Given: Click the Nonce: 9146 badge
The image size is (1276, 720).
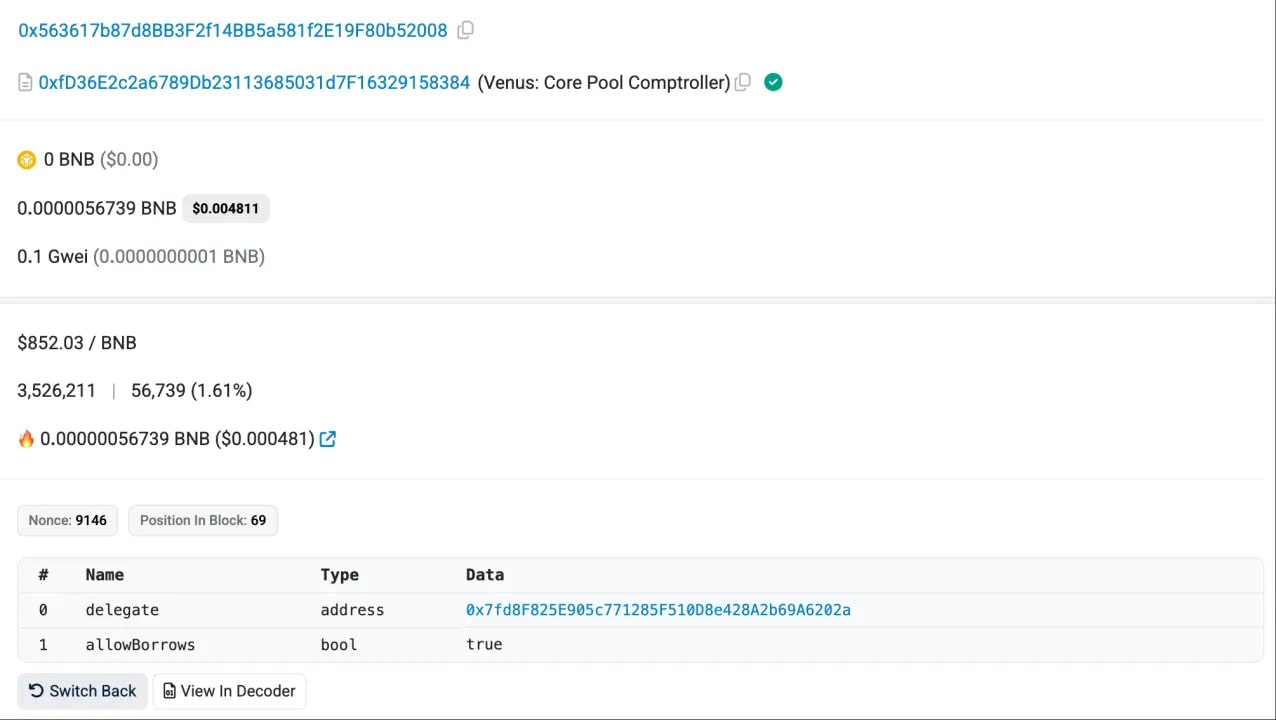Looking at the screenshot, I should coord(68,520).
